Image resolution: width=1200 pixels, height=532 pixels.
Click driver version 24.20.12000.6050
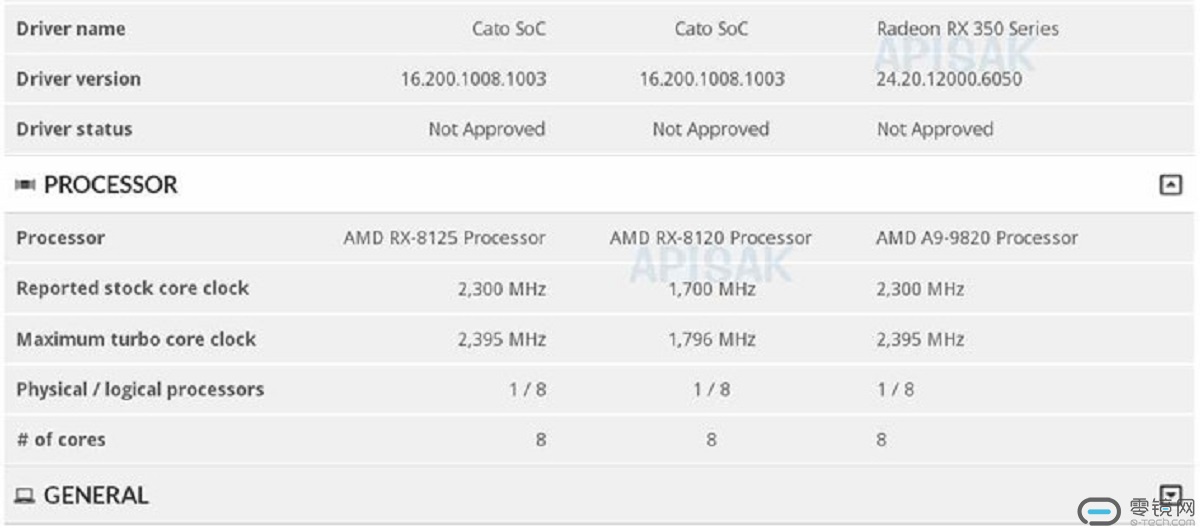click(x=949, y=79)
